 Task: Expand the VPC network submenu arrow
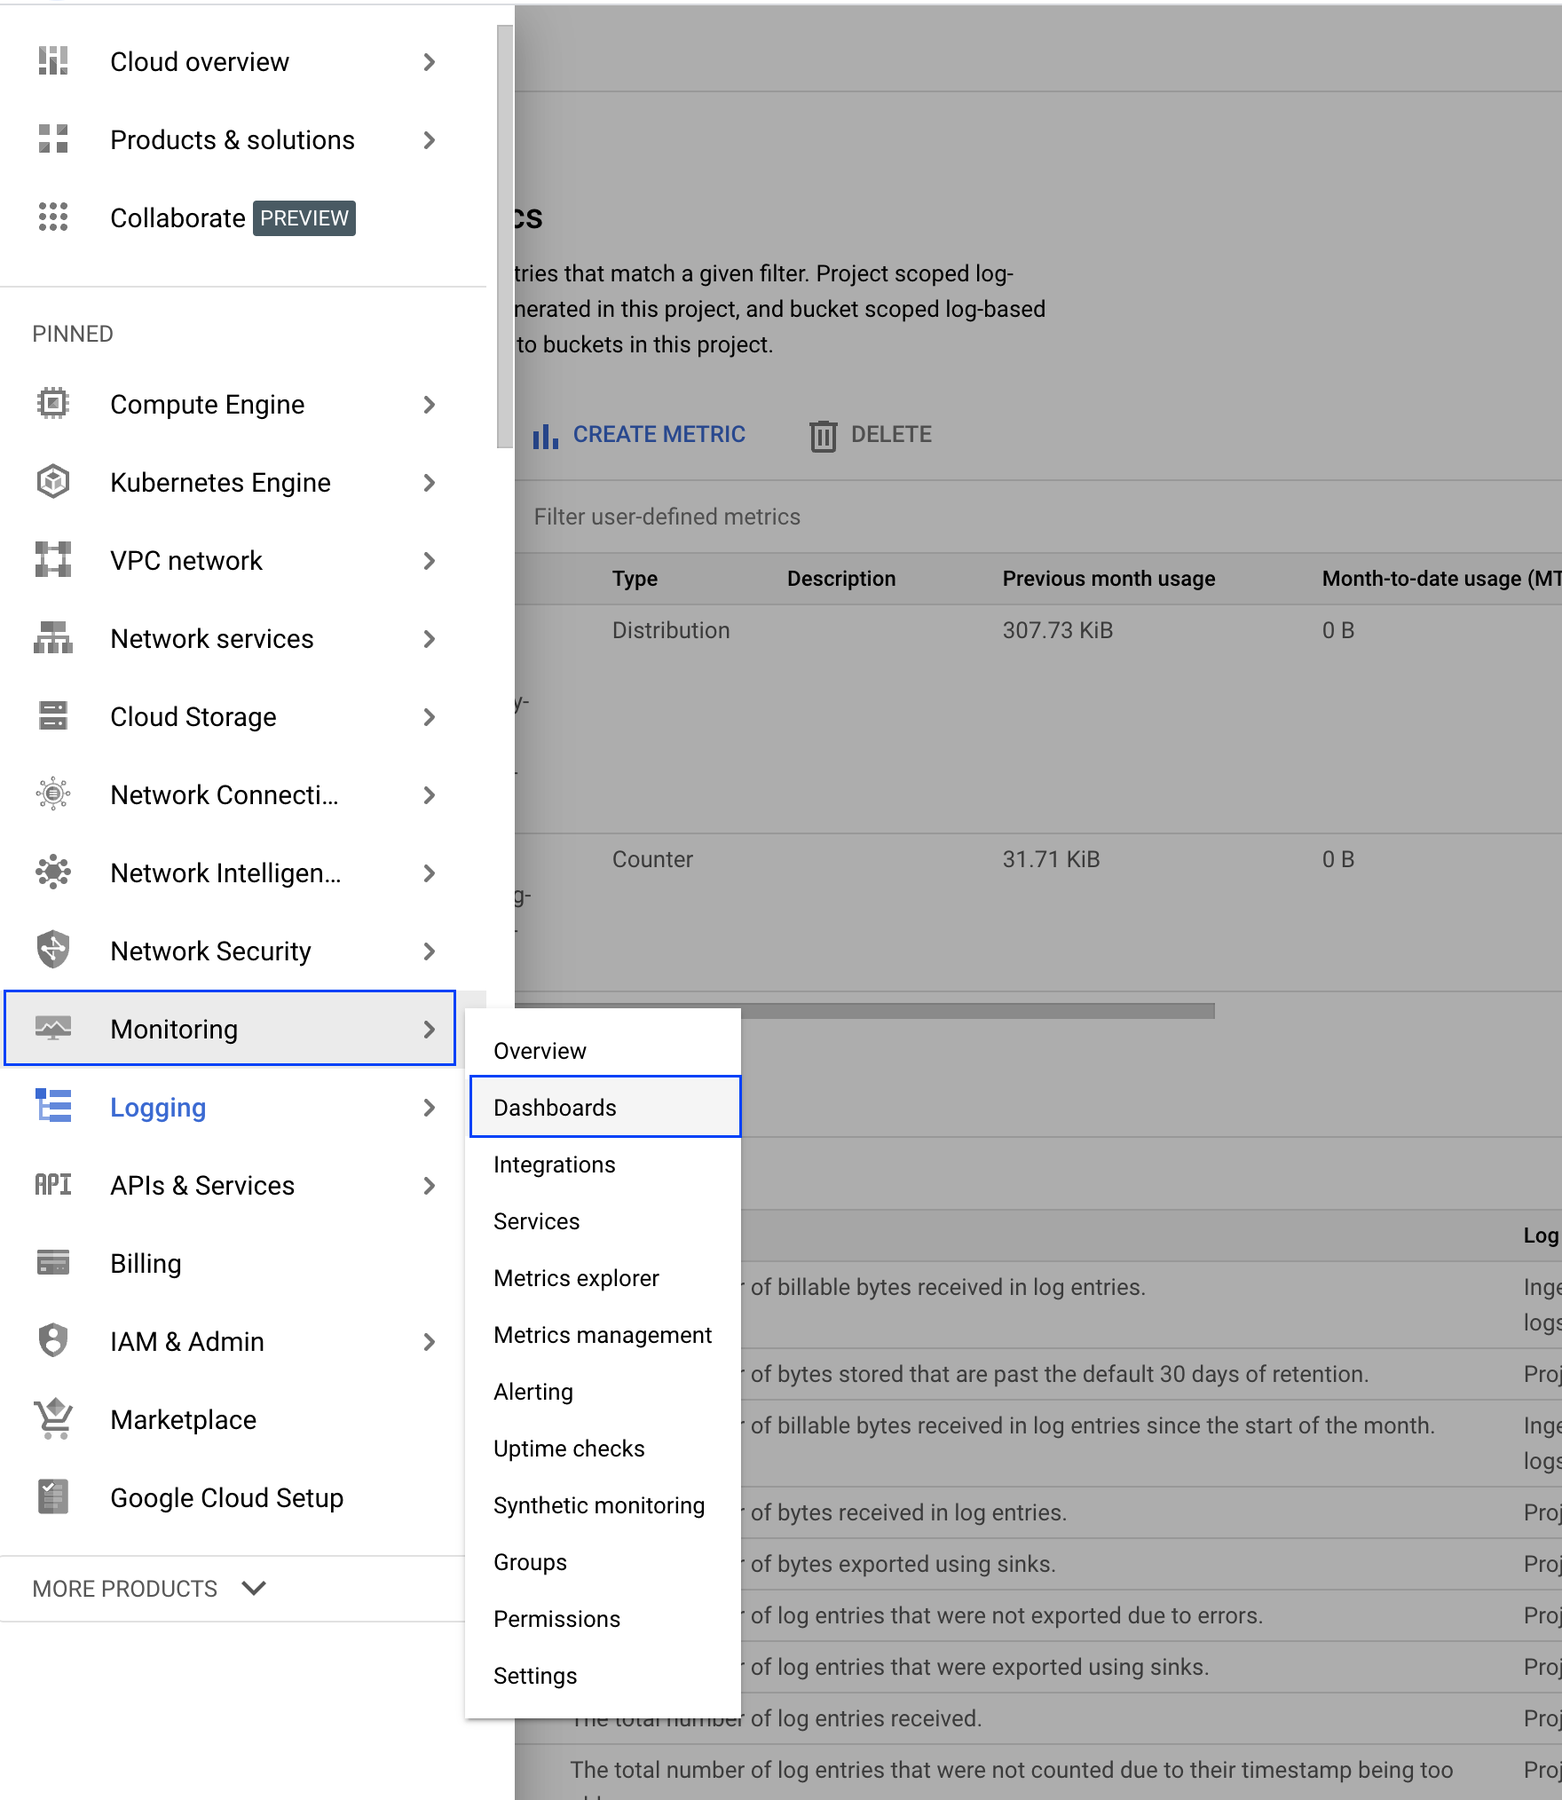click(429, 560)
